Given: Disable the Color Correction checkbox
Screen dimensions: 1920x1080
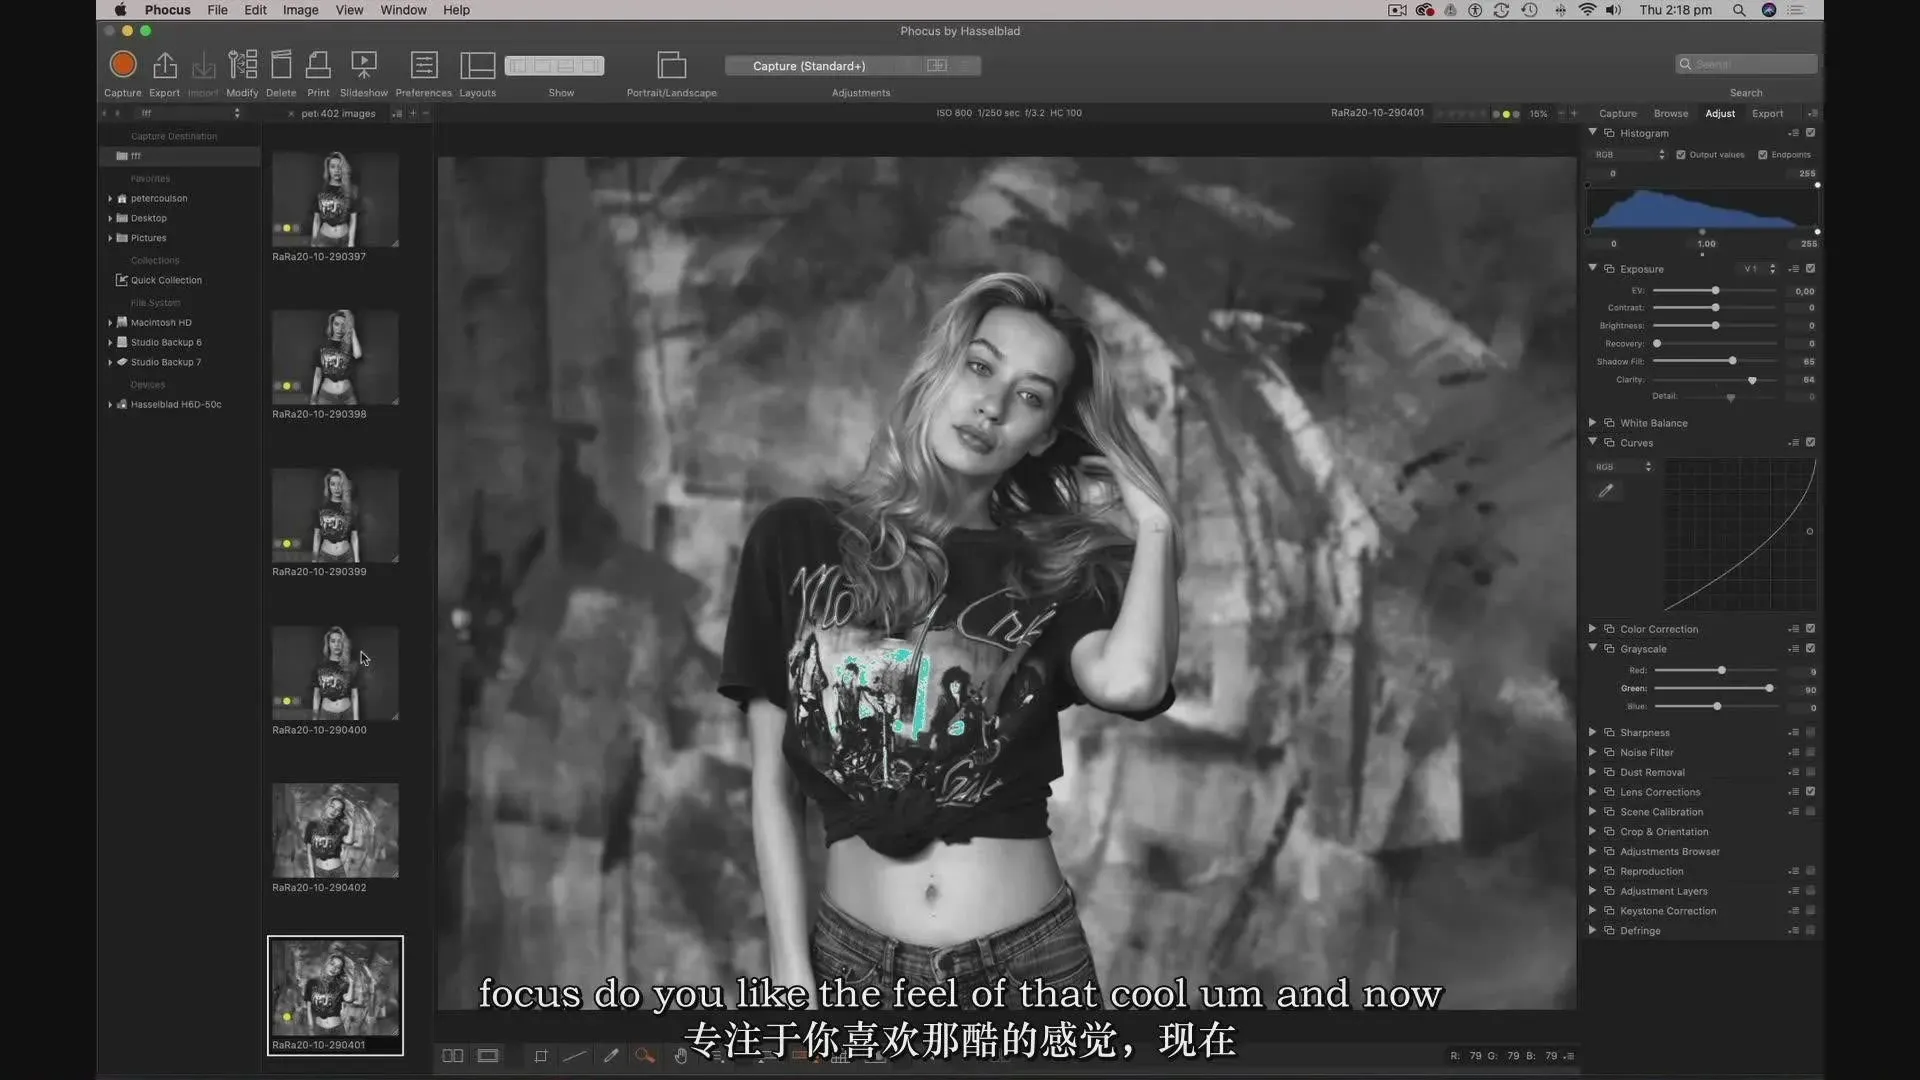Looking at the screenshot, I should coord(1811,629).
